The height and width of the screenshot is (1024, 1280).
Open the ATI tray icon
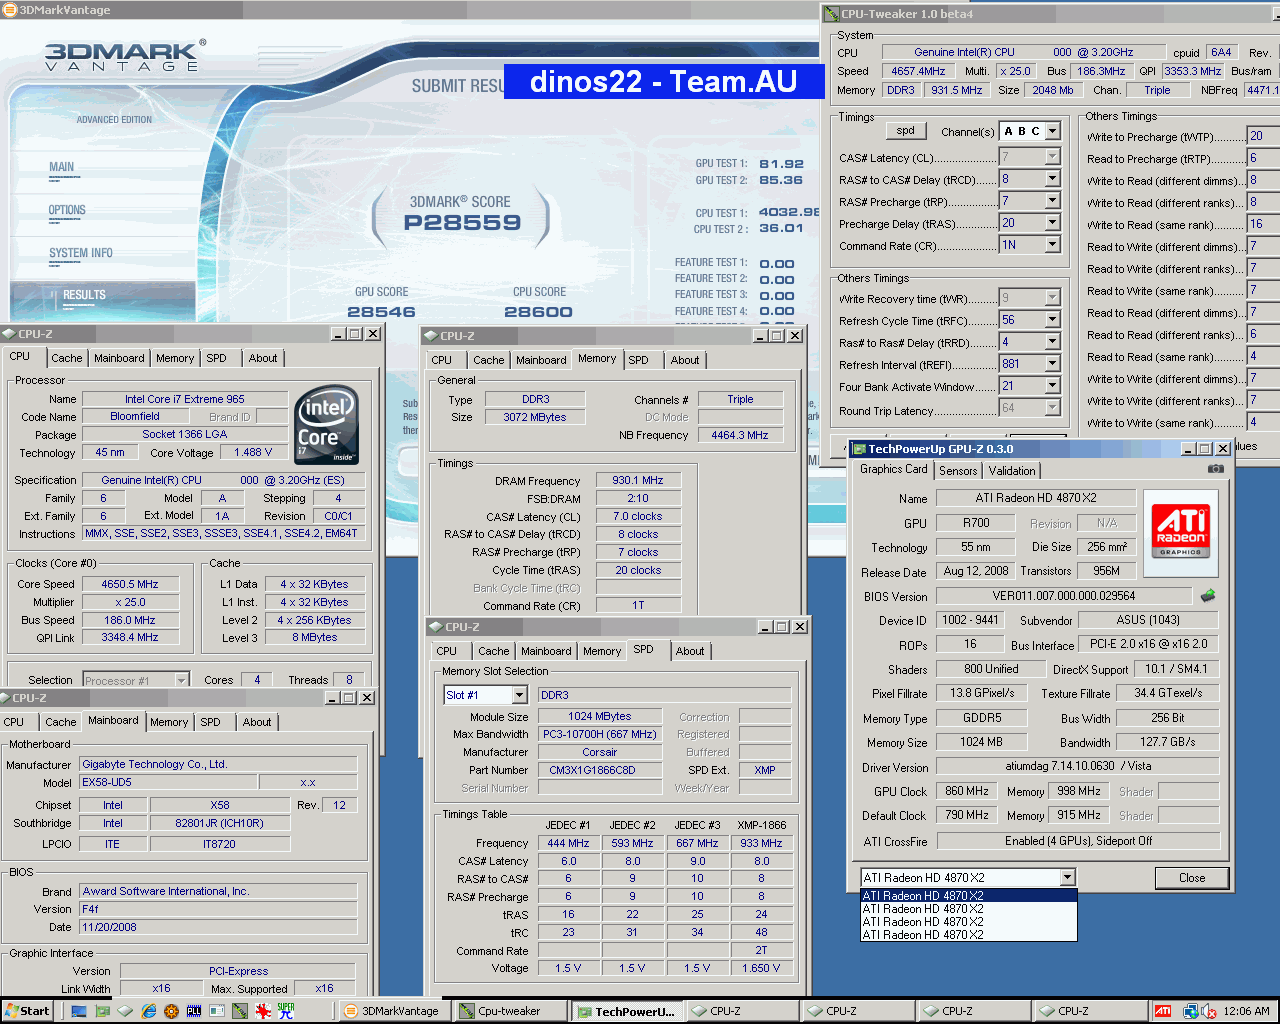[x=1163, y=1011]
